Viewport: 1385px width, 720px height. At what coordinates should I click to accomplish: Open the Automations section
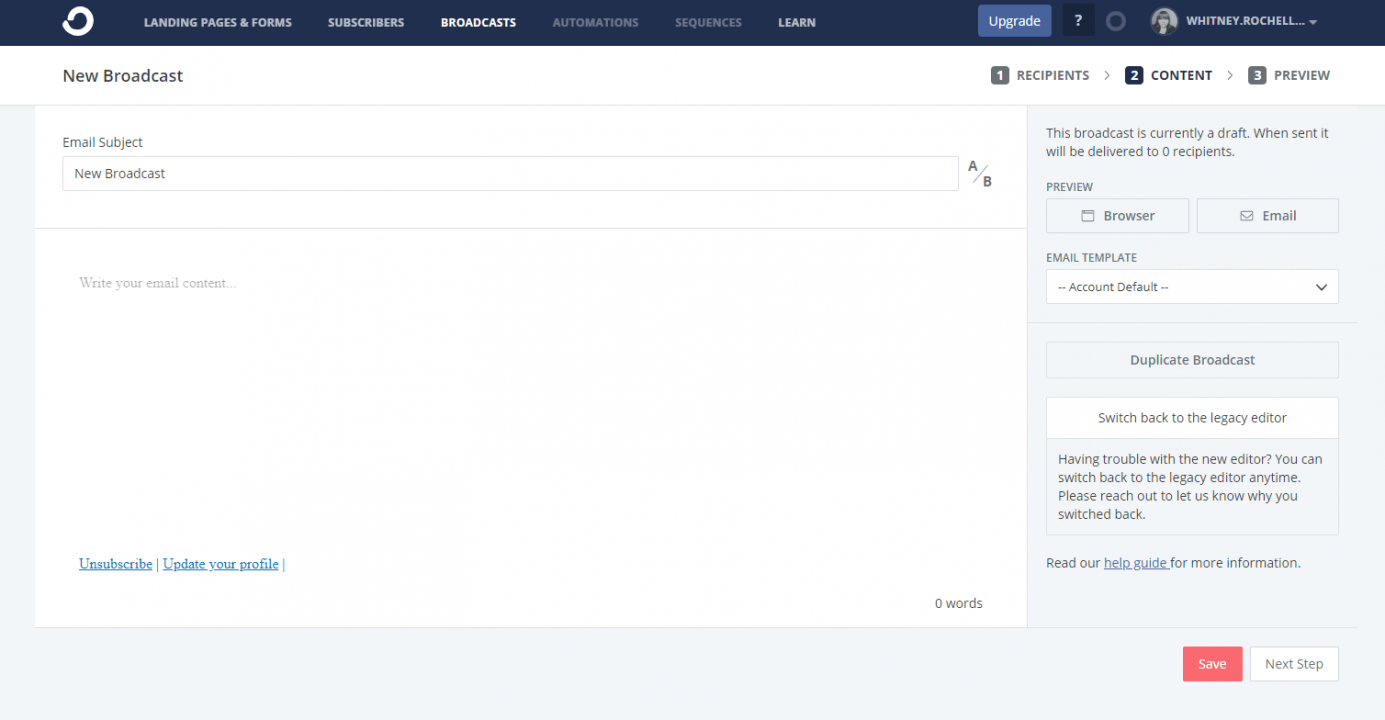click(x=595, y=22)
